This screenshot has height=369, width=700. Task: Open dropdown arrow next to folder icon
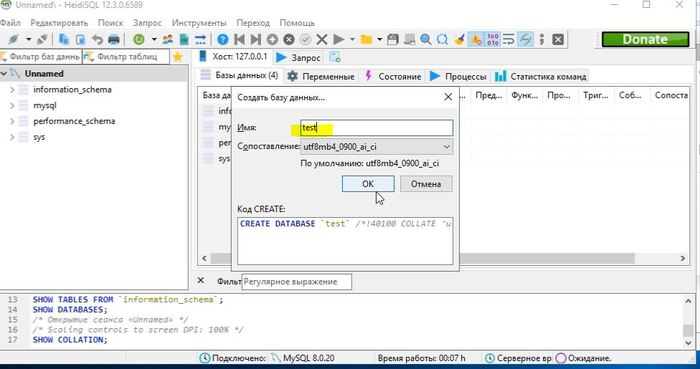pos(379,40)
